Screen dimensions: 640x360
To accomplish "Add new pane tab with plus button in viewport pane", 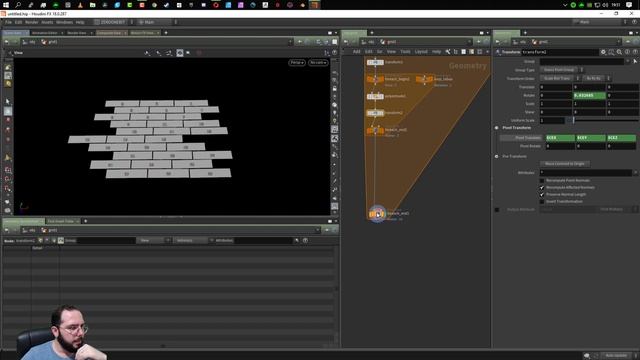I will [x=166, y=33].
